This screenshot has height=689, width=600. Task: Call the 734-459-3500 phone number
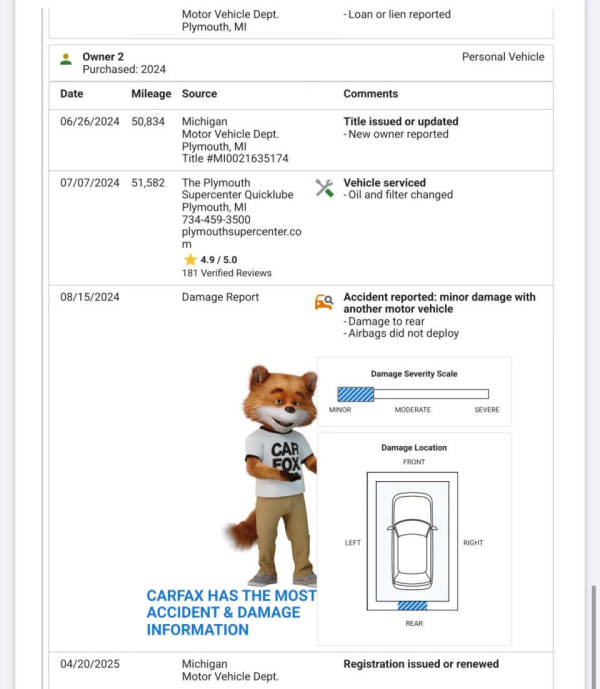(x=216, y=220)
